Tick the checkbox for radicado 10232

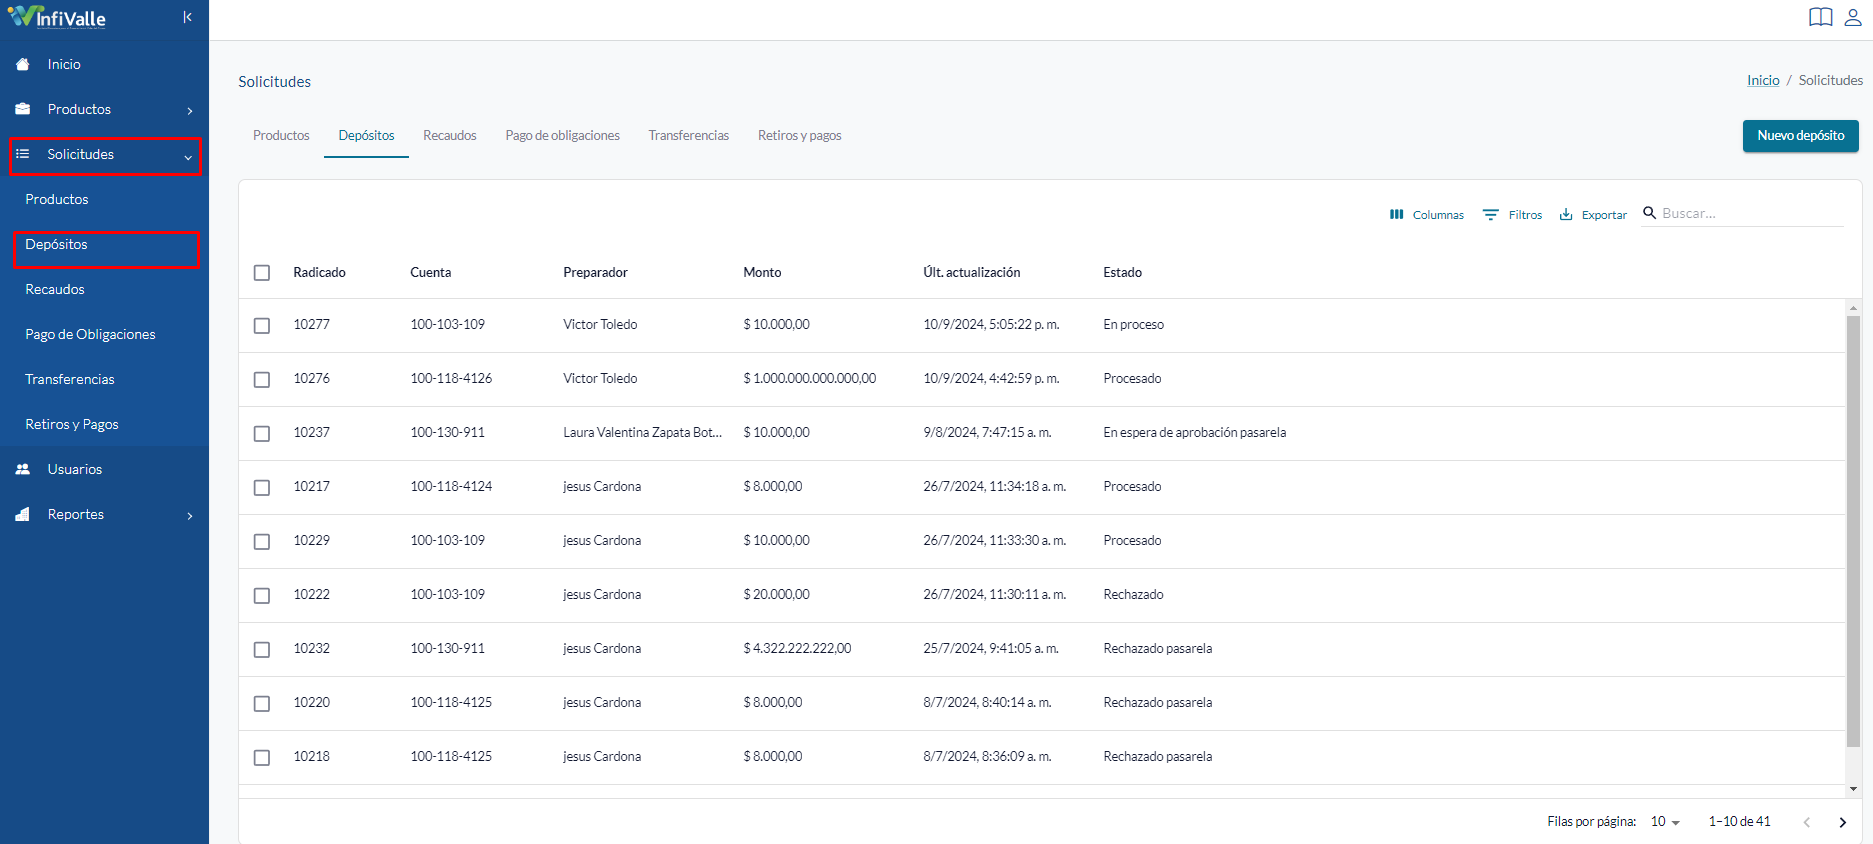(262, 650)
